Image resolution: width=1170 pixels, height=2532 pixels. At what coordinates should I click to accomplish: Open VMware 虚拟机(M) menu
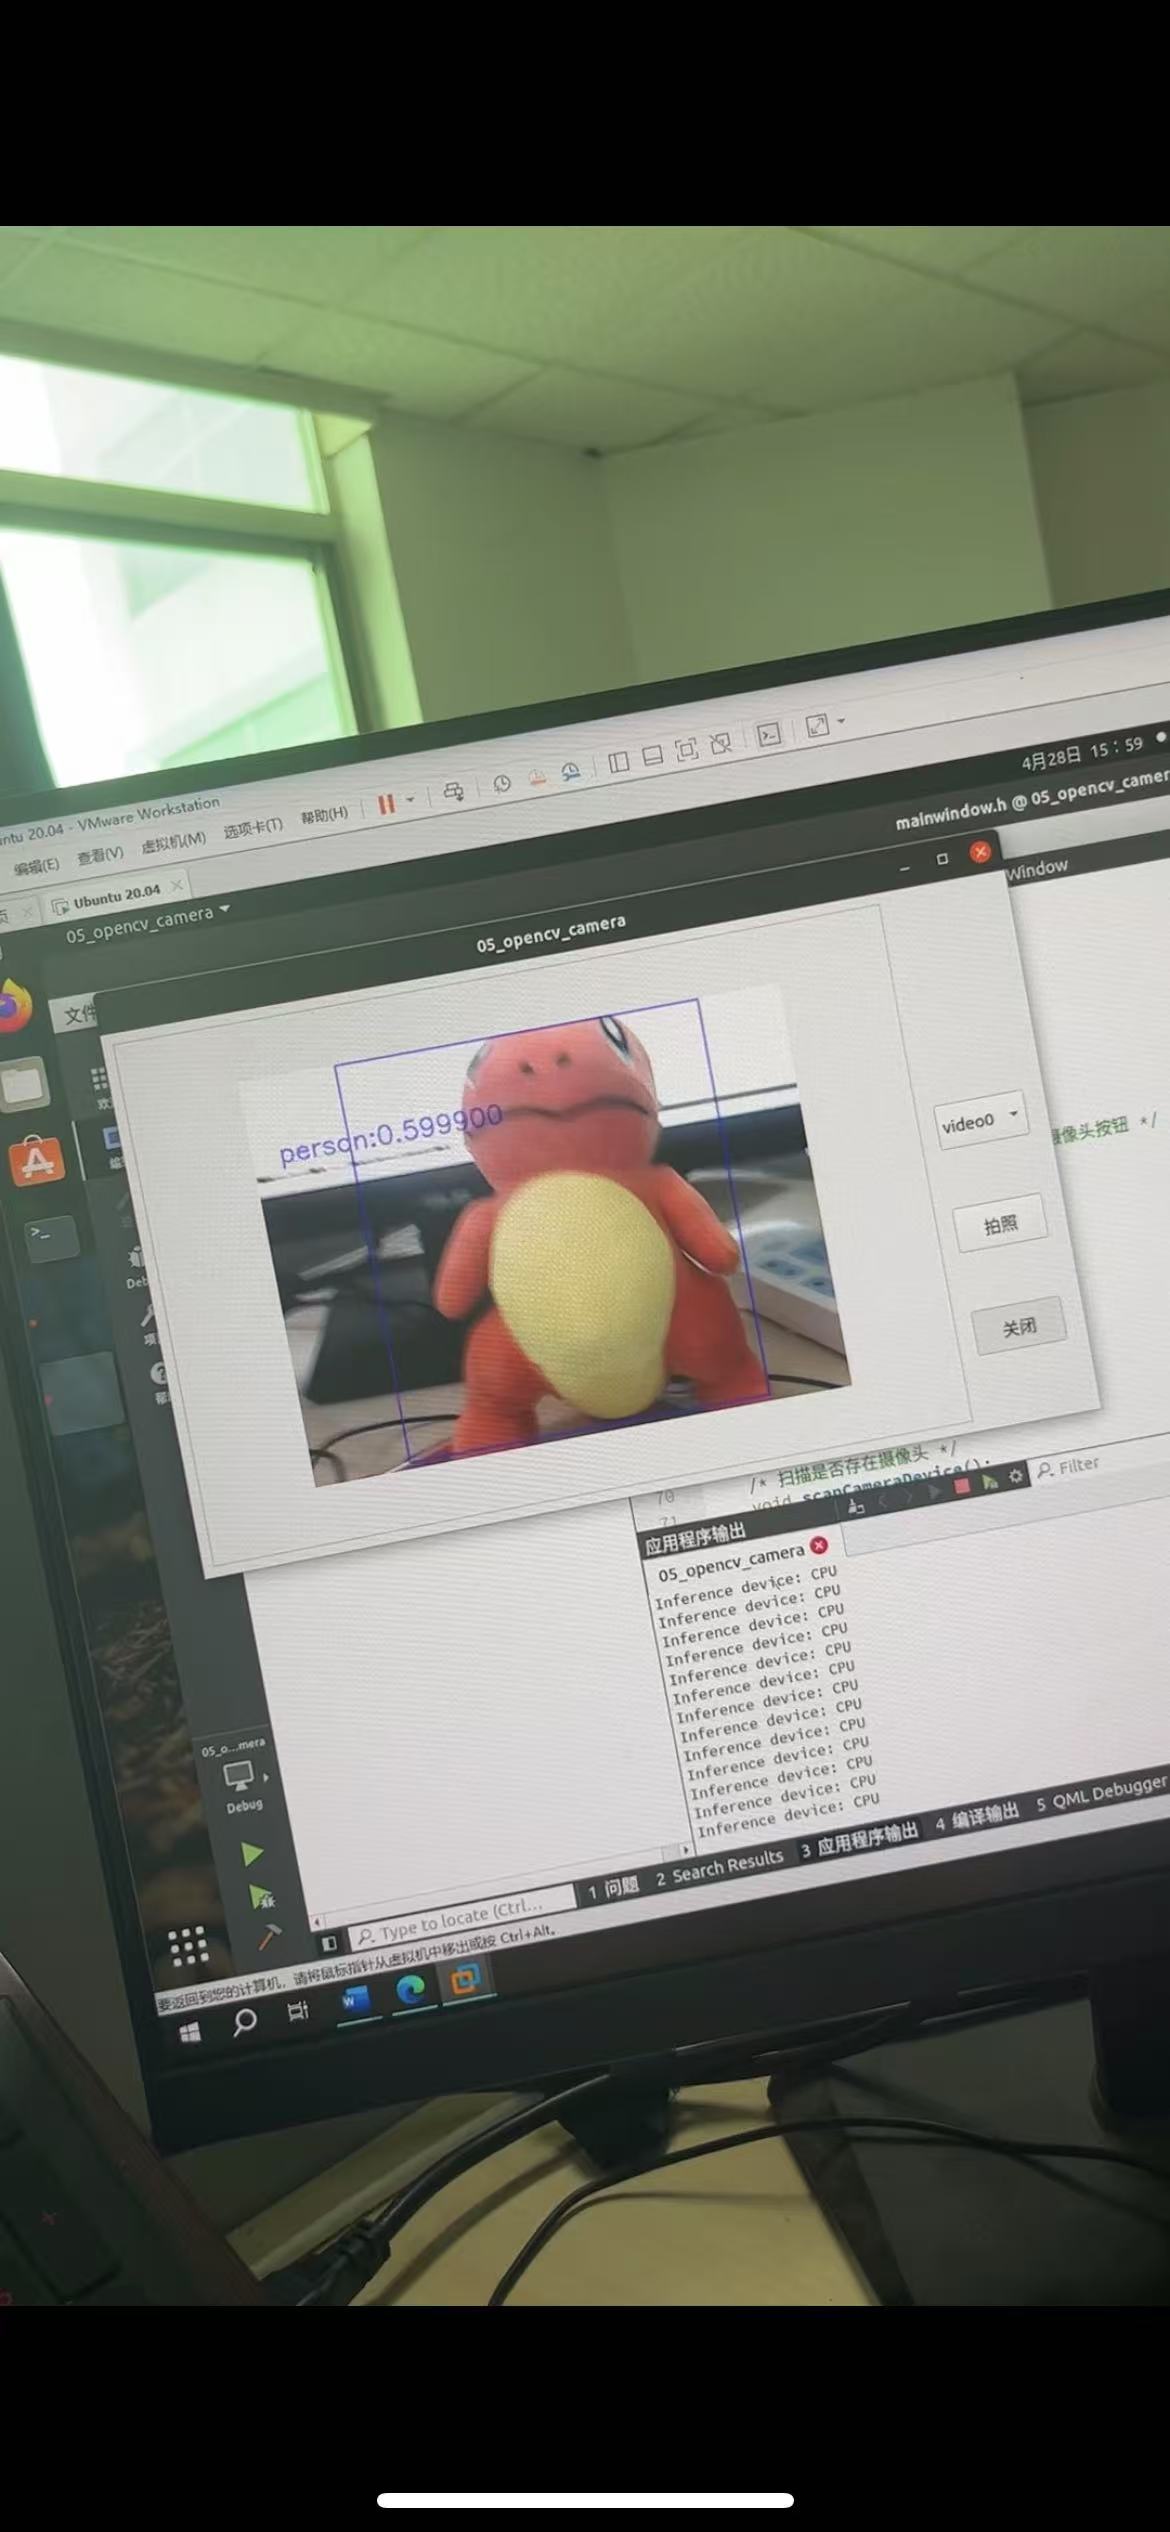coord(173,842)
